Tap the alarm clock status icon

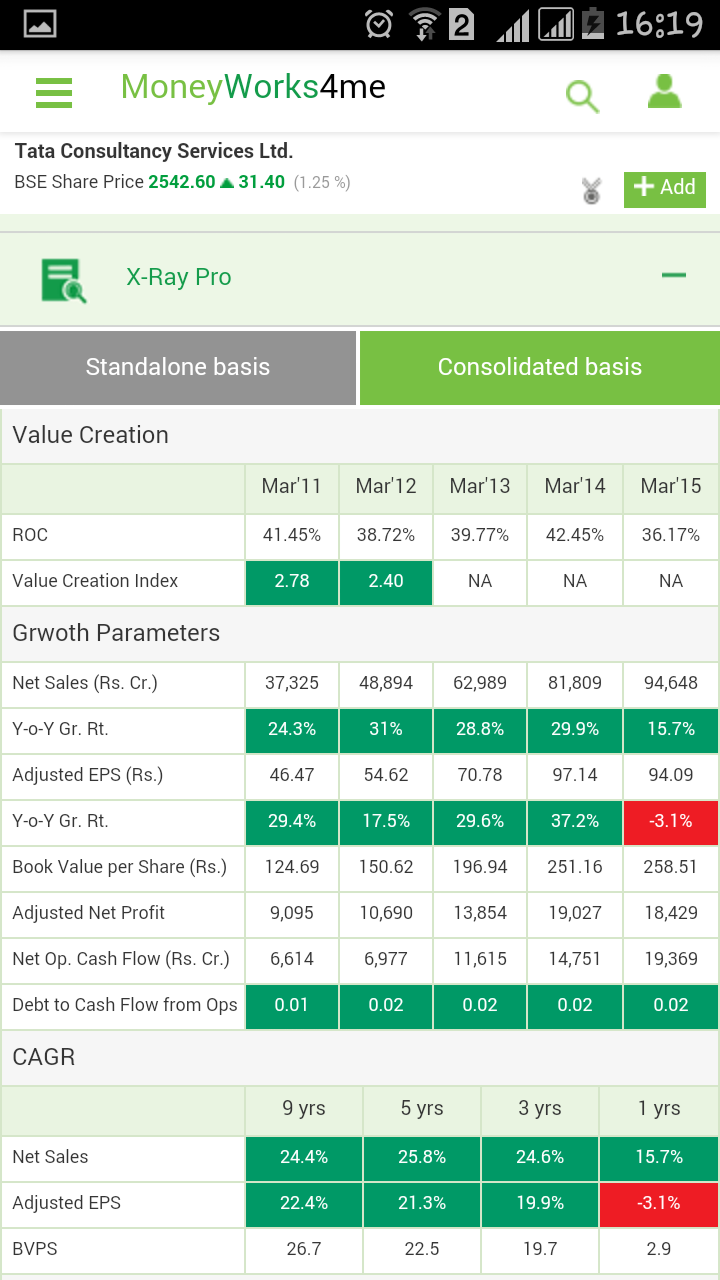pyautogui.click(x=379, y=24)
